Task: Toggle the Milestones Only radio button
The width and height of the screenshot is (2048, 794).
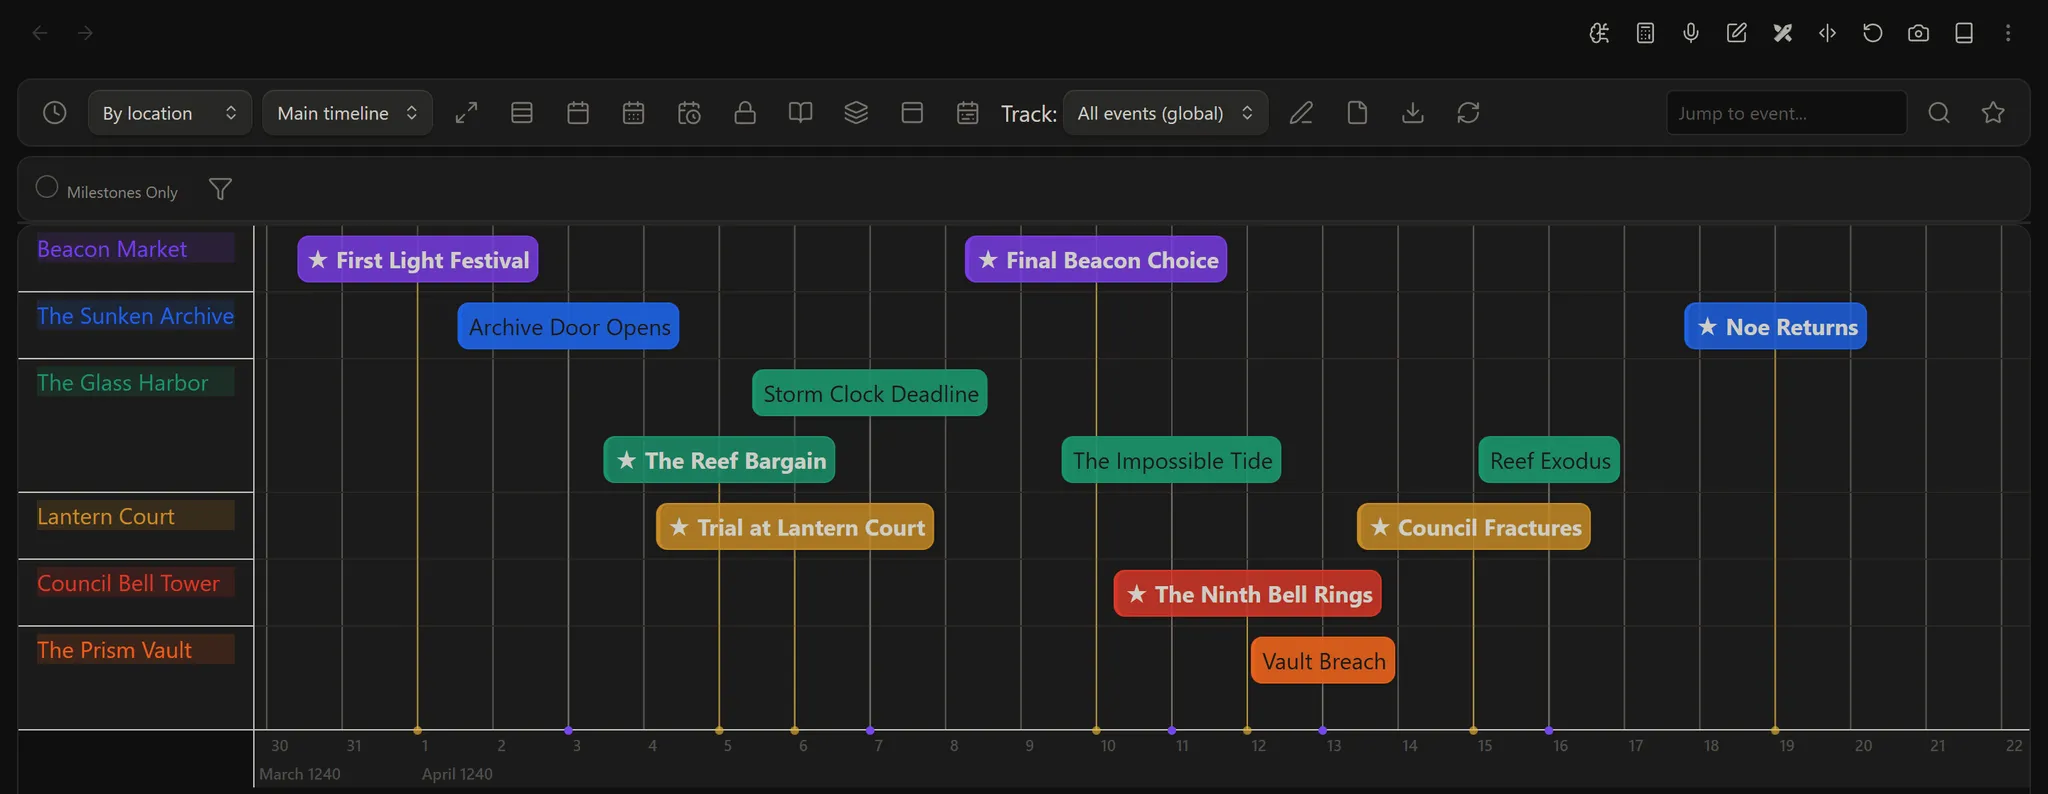Action: 47,187
